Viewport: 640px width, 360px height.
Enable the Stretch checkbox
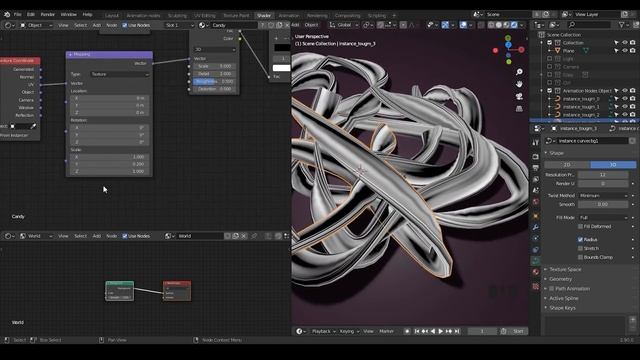pyautogui.click(x=580, y=248)
